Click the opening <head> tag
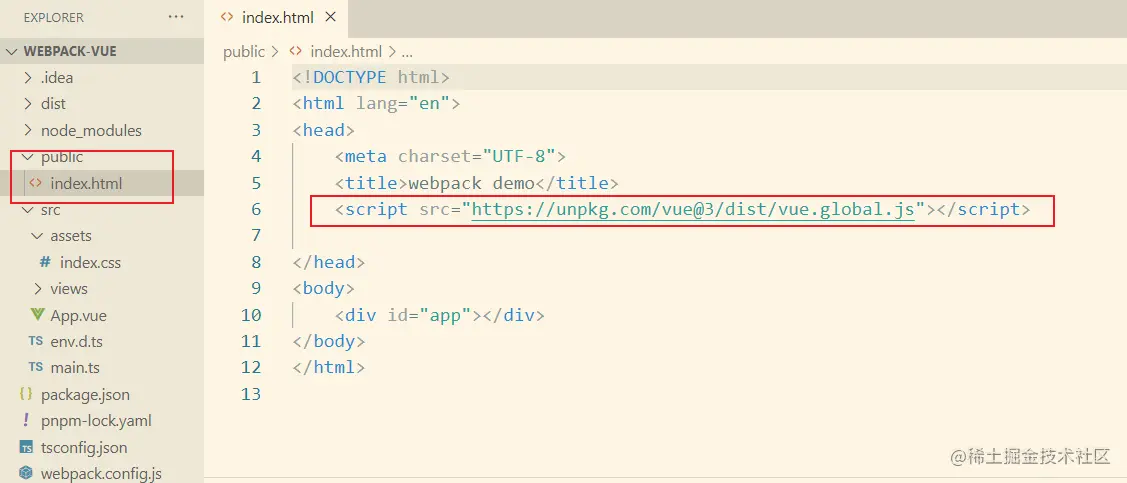Image resolution: width=1127 pixels, height=483 pixels. [x=324, y=130]
